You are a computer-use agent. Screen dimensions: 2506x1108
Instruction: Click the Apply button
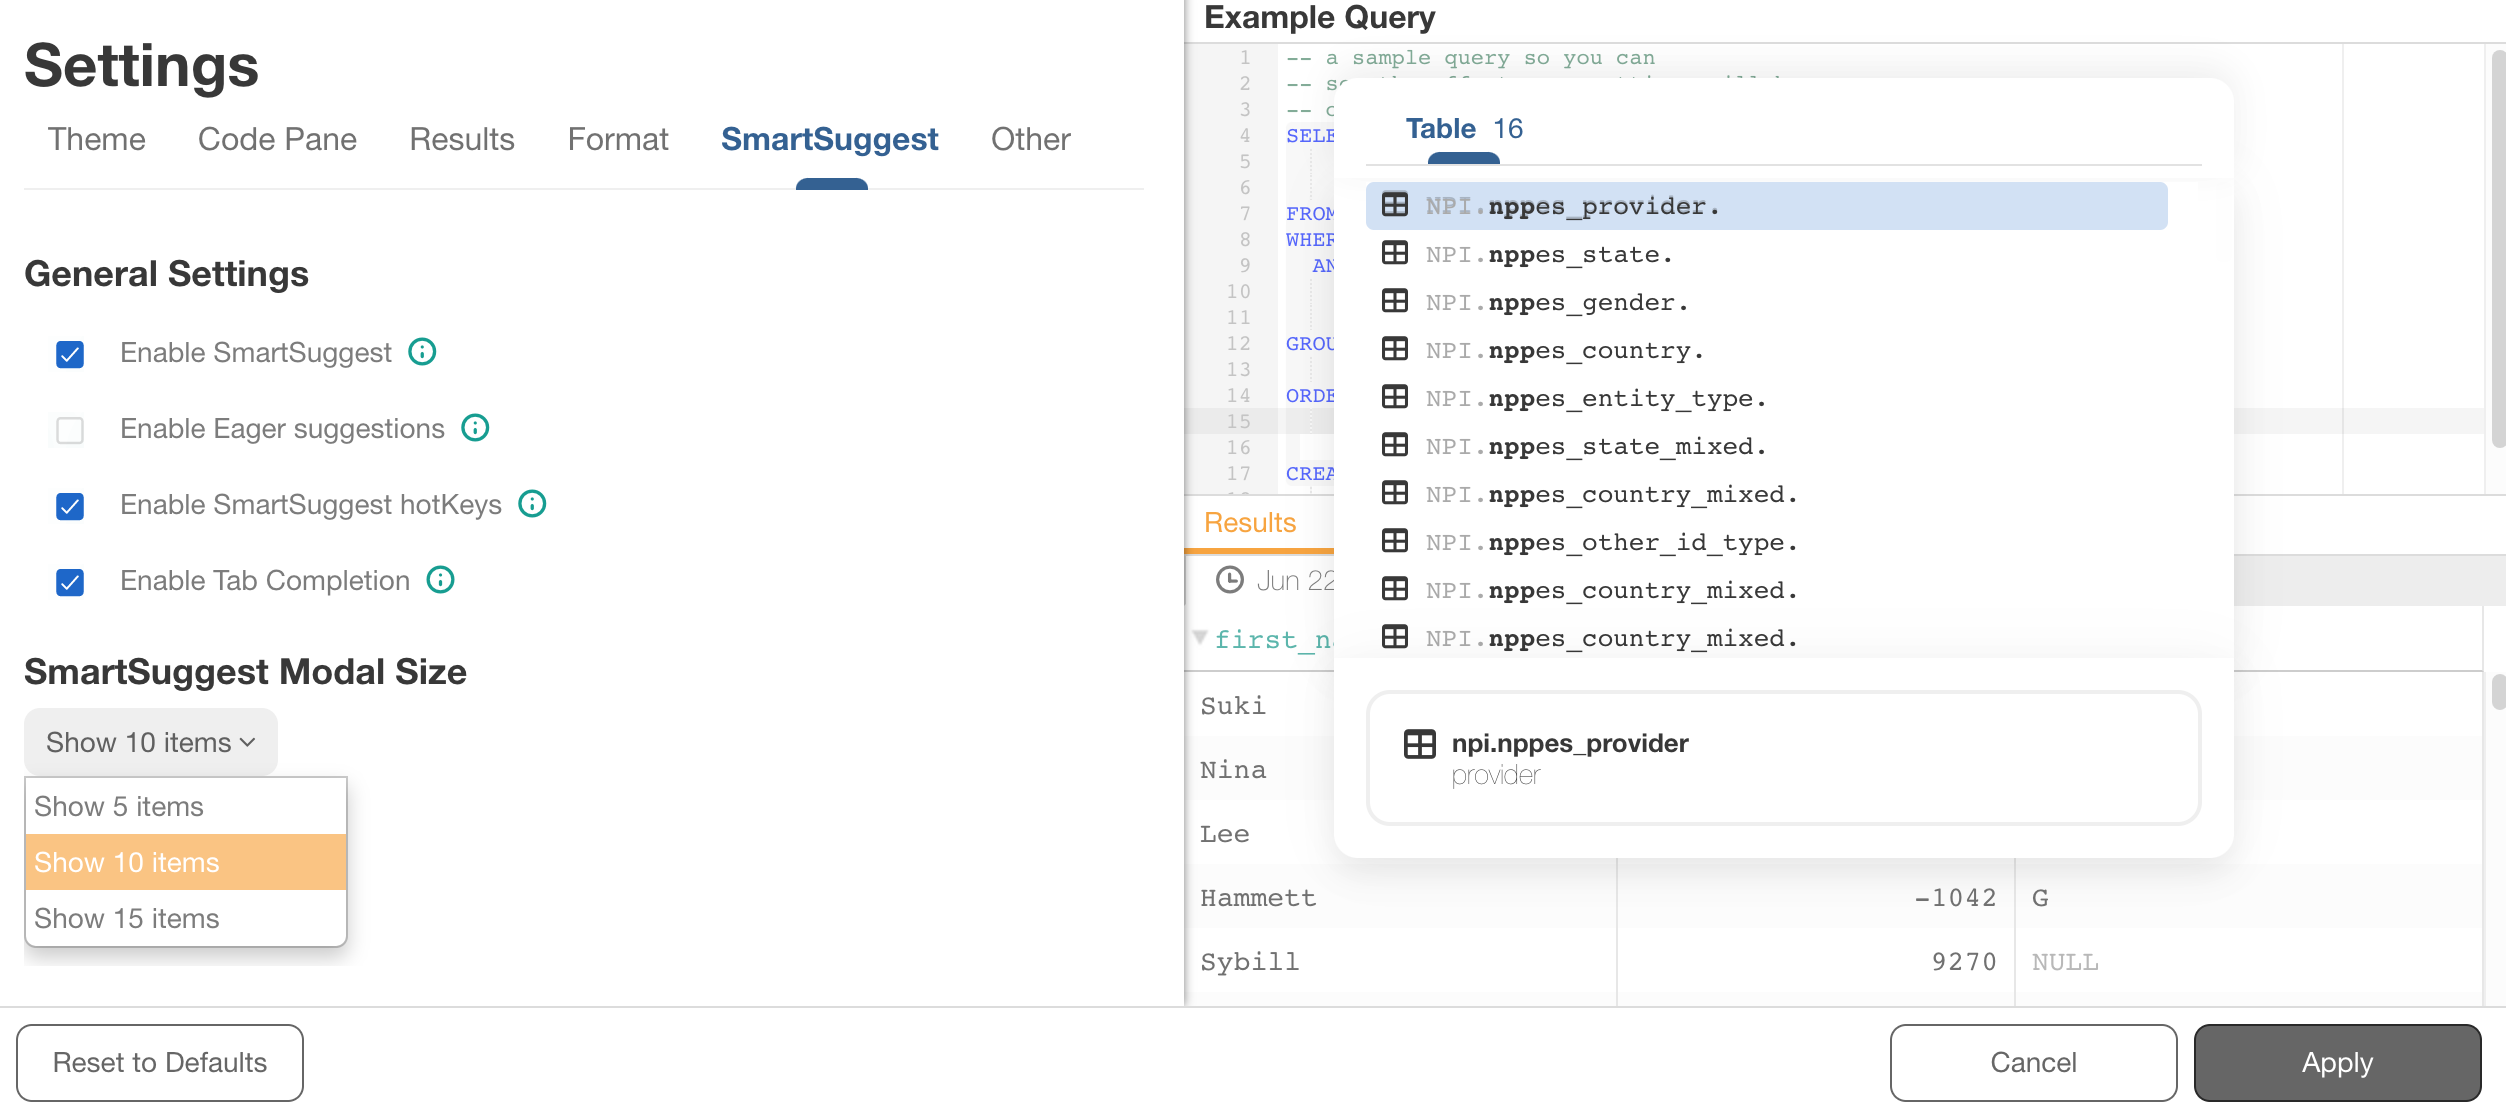(x=2337, y=1062)
